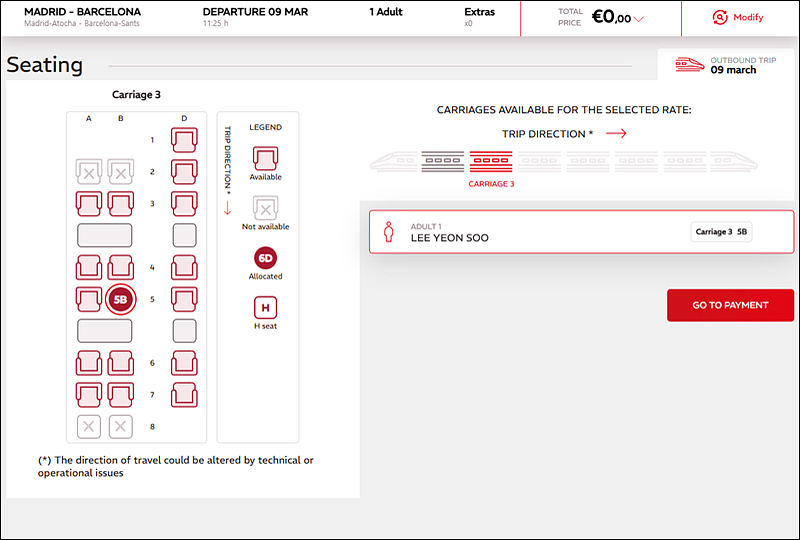Click the Madrid - Barcelona route heading
800x540 pixels.
83,12
